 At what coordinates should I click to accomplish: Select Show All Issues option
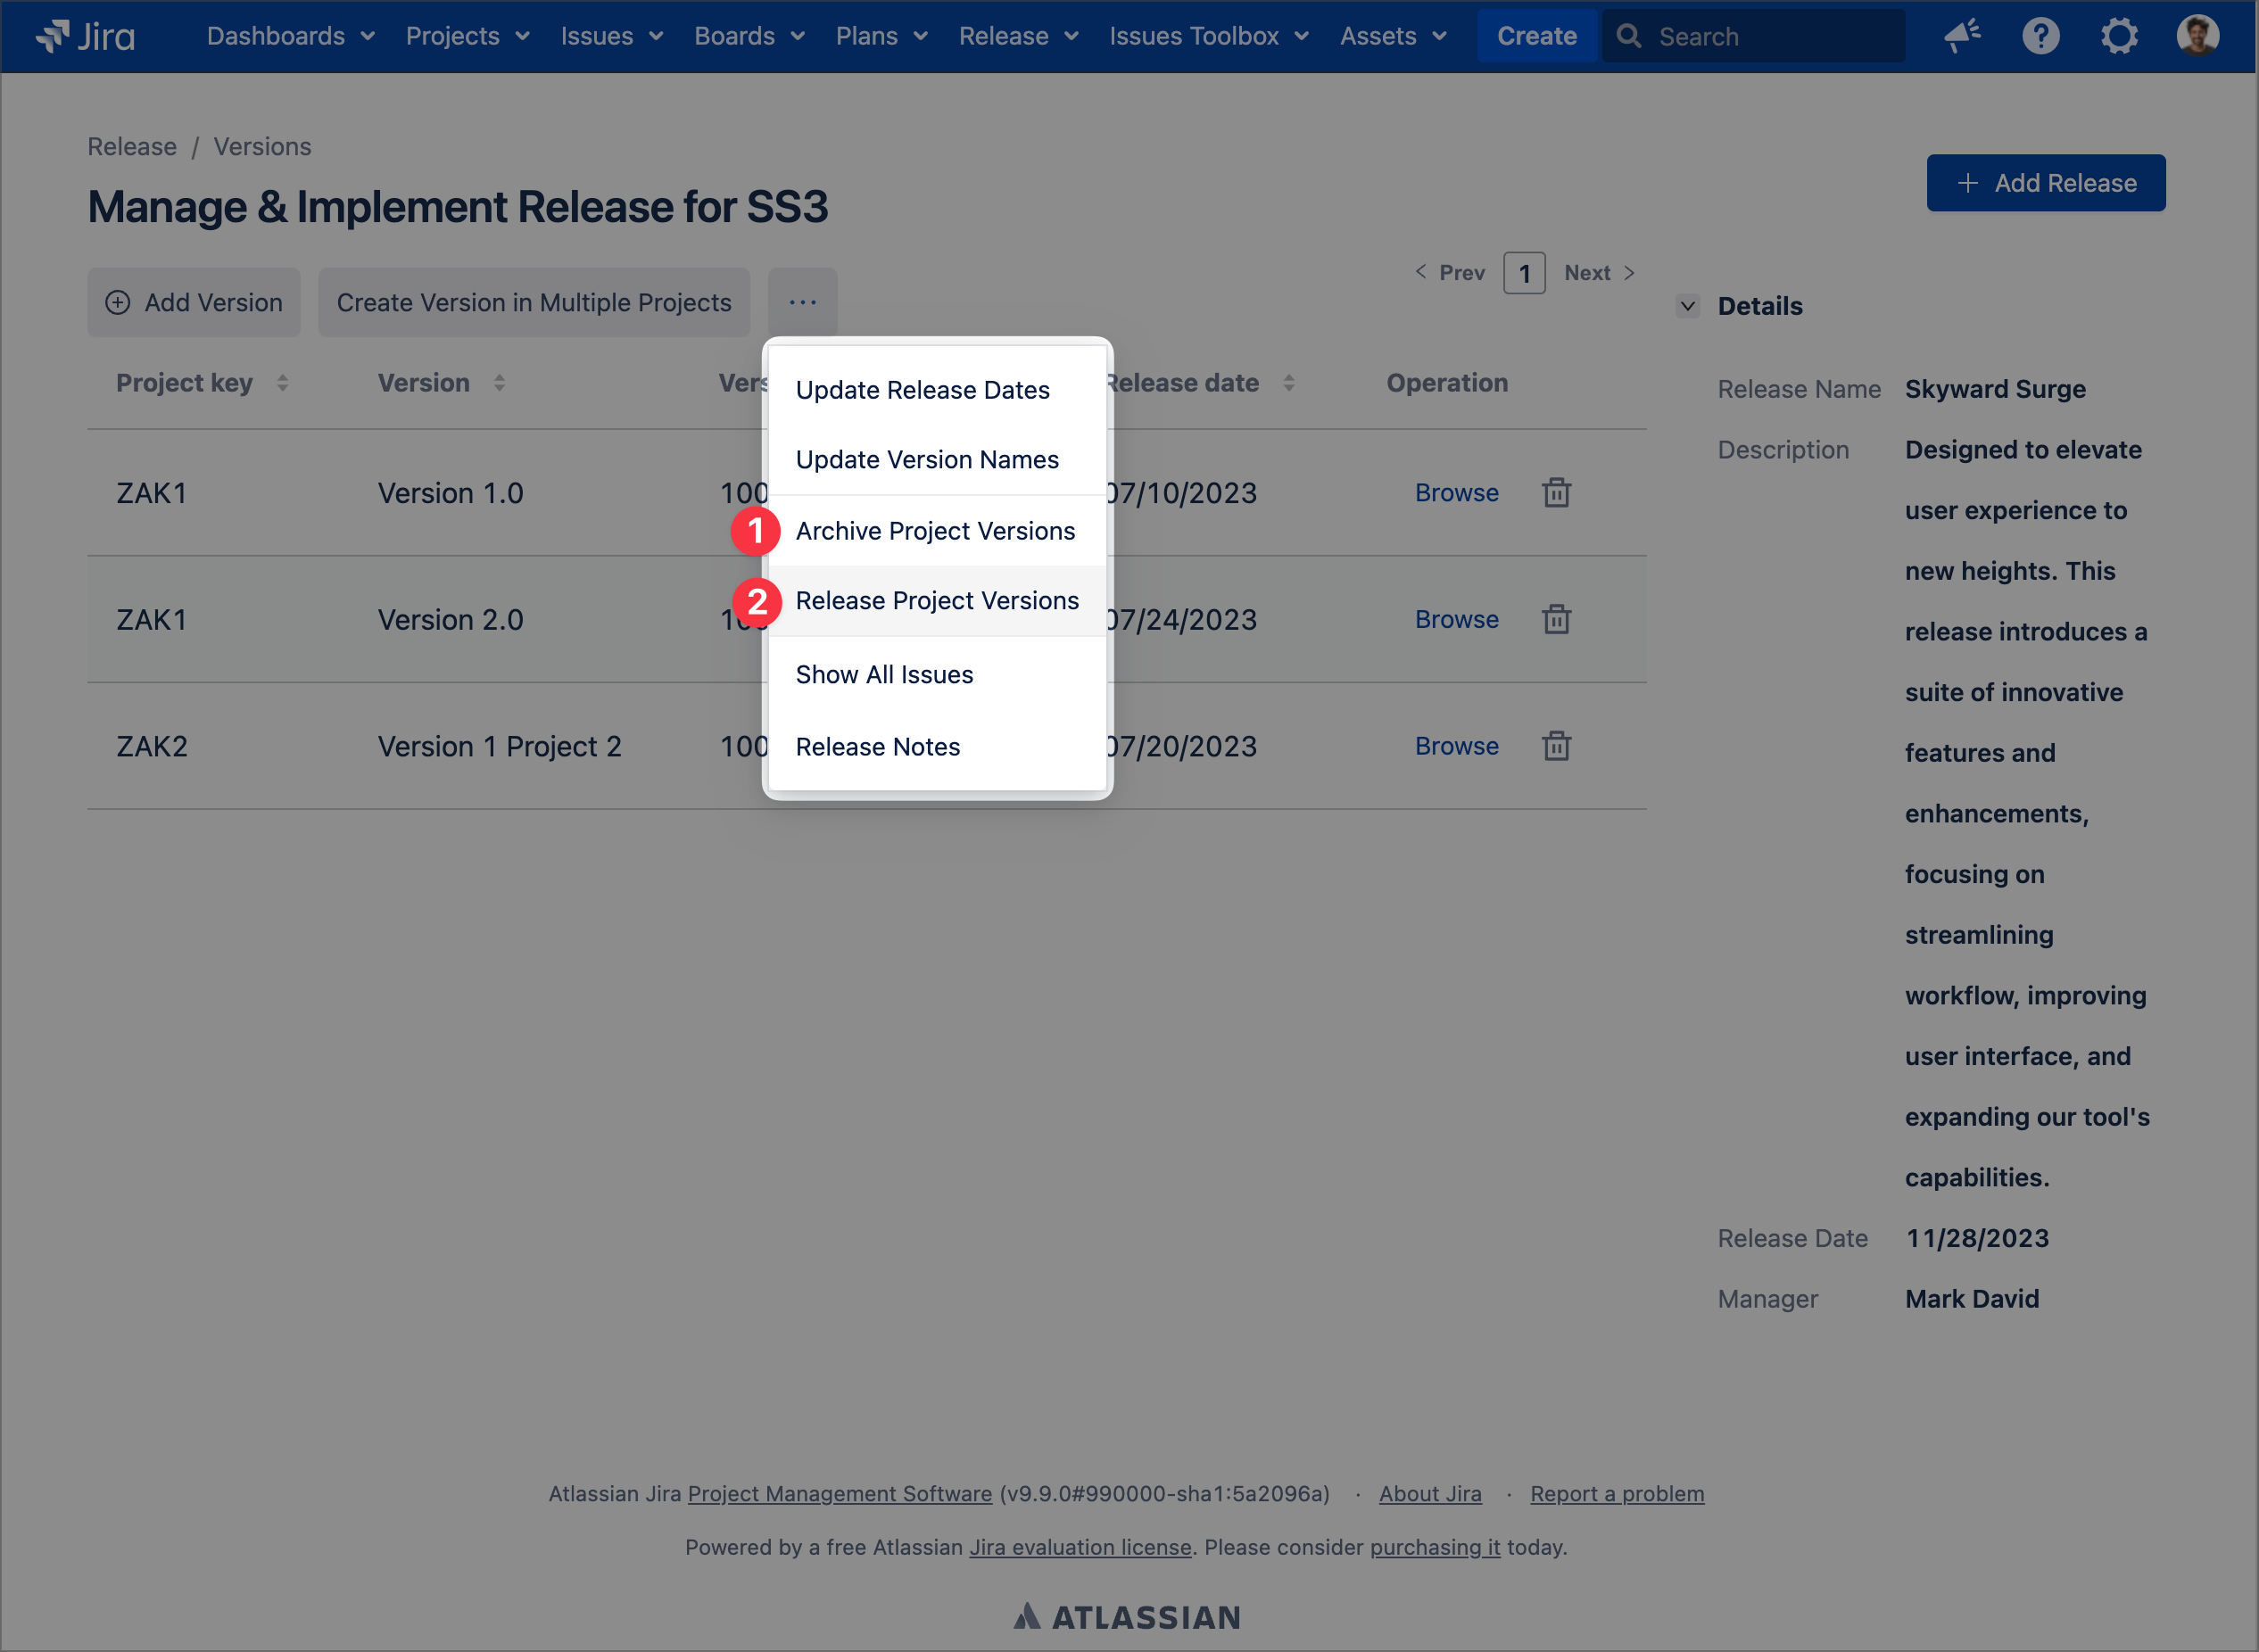coord(937,674)
